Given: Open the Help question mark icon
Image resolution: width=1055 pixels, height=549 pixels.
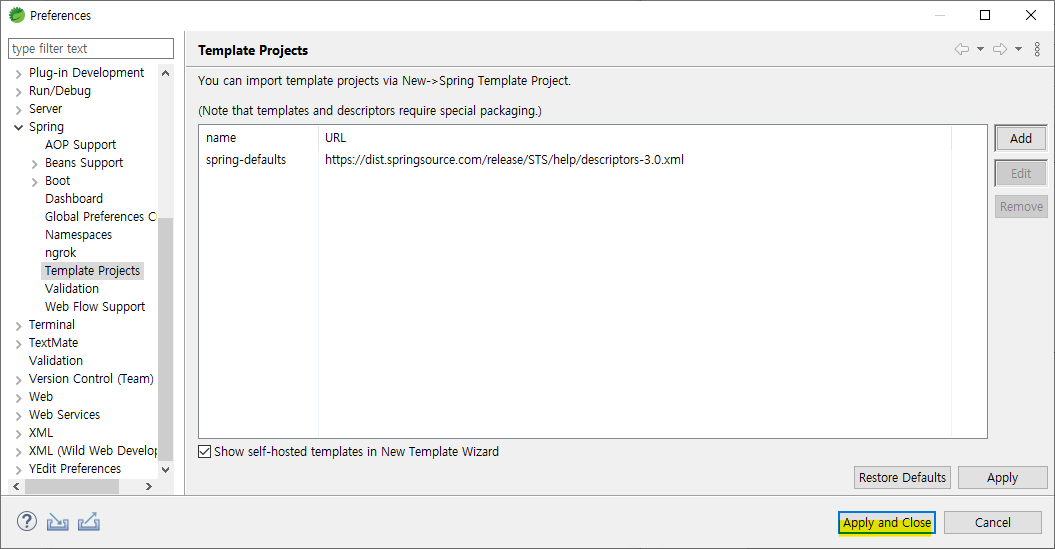Looking at the screenshot, I should click(x=27, y=521).
